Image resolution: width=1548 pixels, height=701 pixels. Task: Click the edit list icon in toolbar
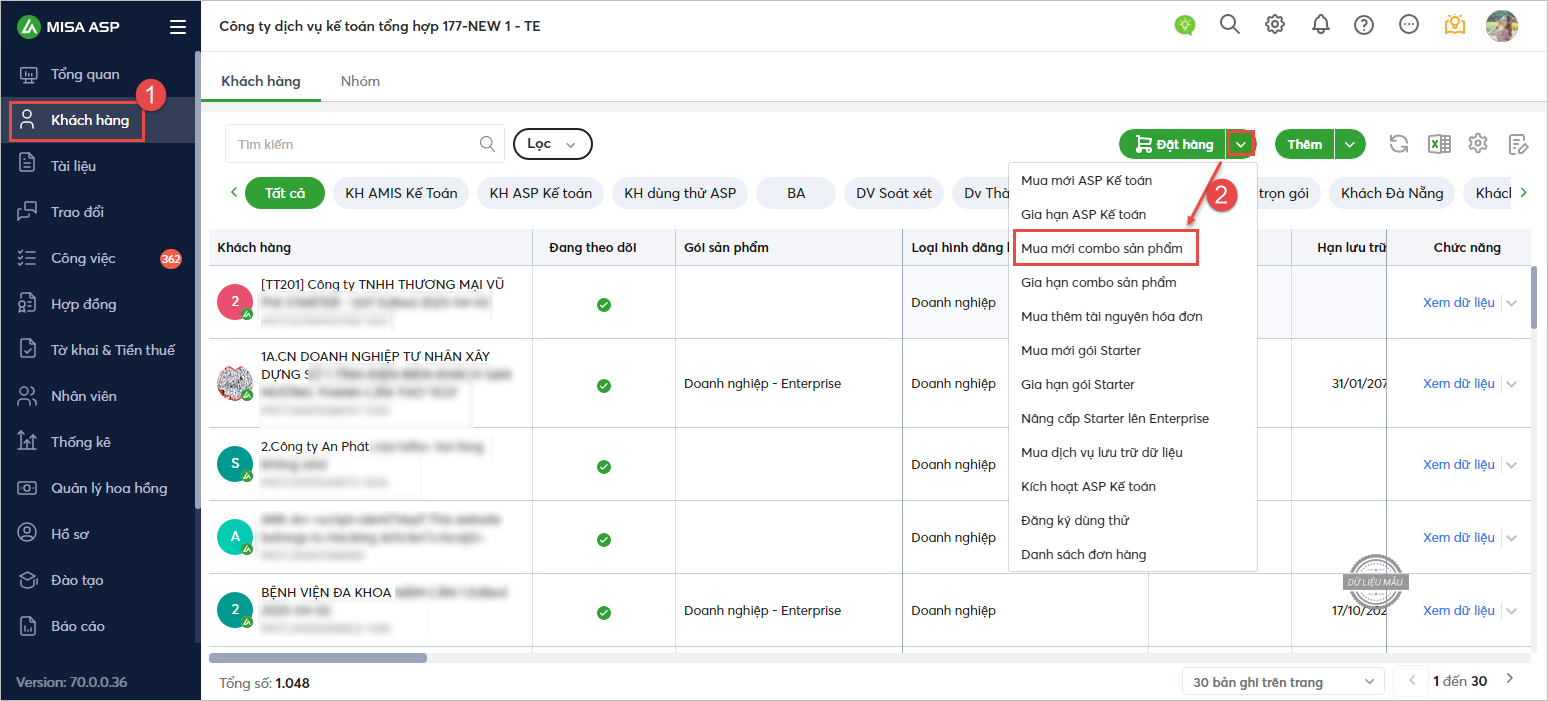1519,144
